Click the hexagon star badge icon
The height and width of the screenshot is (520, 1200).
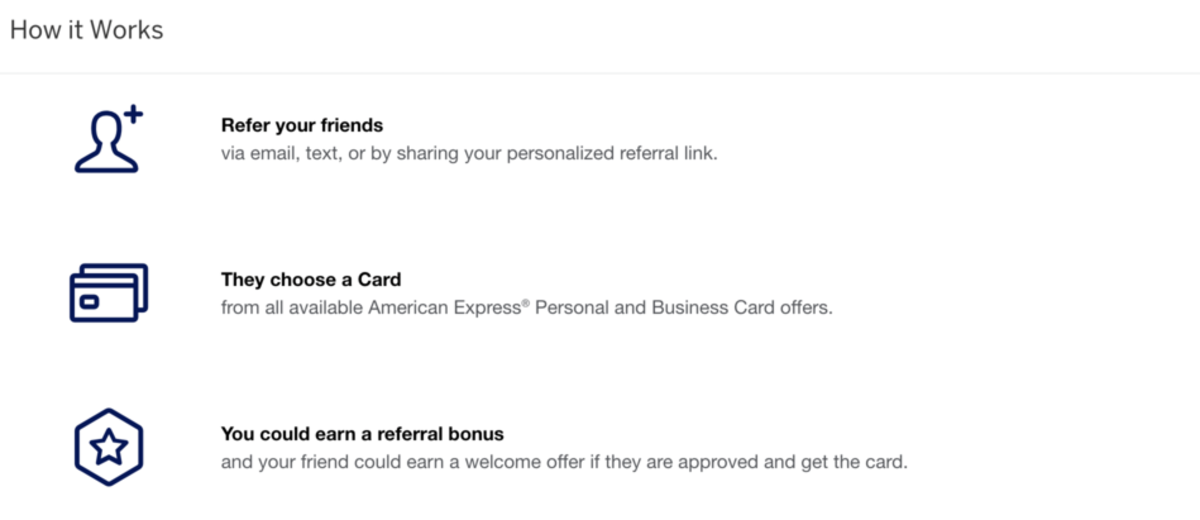(x=109, y=447)
